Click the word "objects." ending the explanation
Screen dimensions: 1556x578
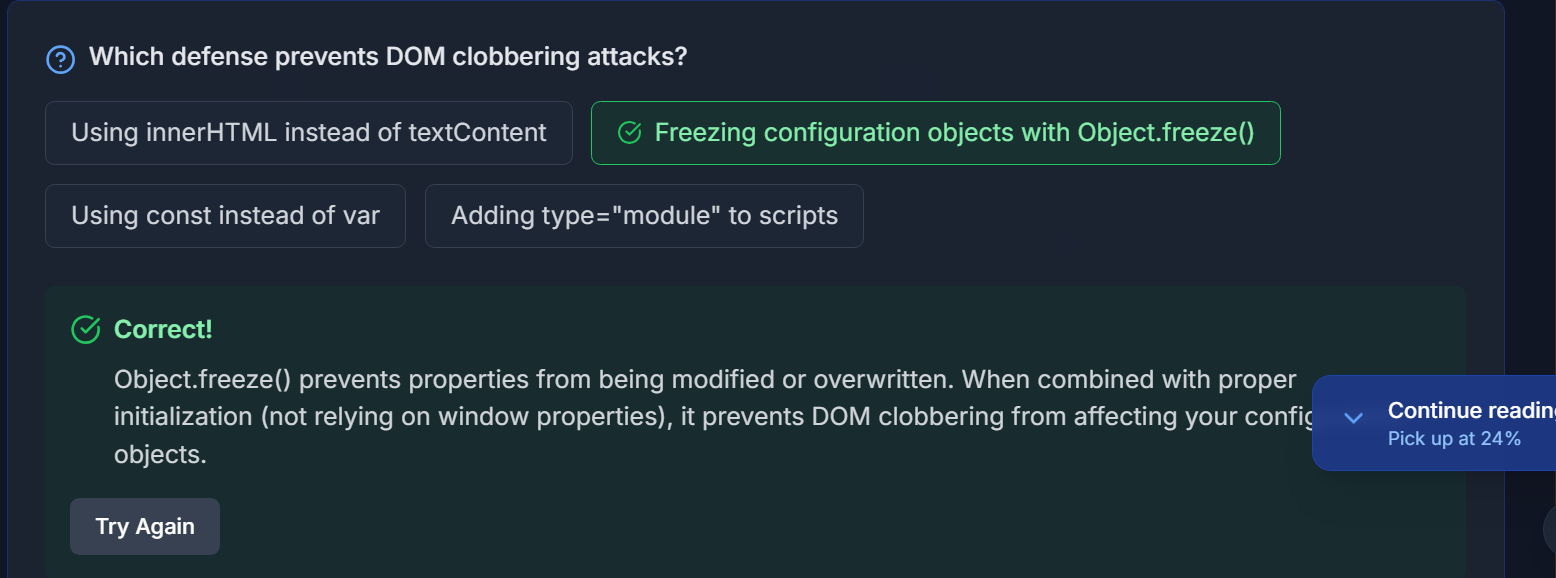coord(160,454)
